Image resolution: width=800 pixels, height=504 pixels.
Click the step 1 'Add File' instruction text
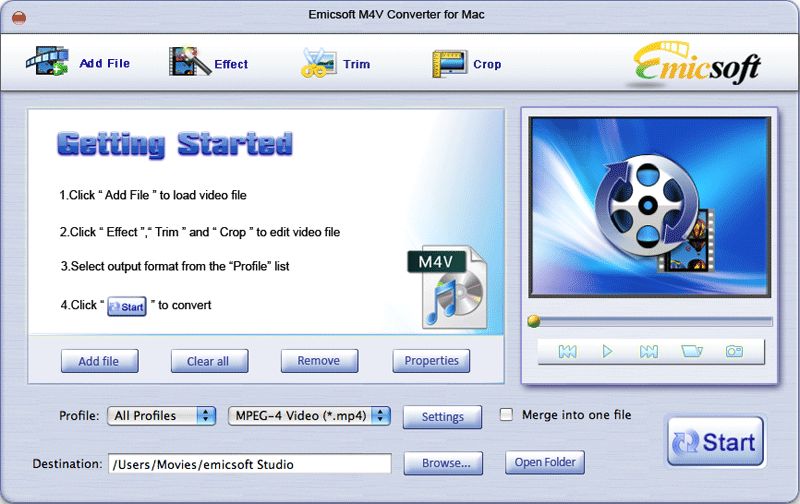tap(153, 195)
